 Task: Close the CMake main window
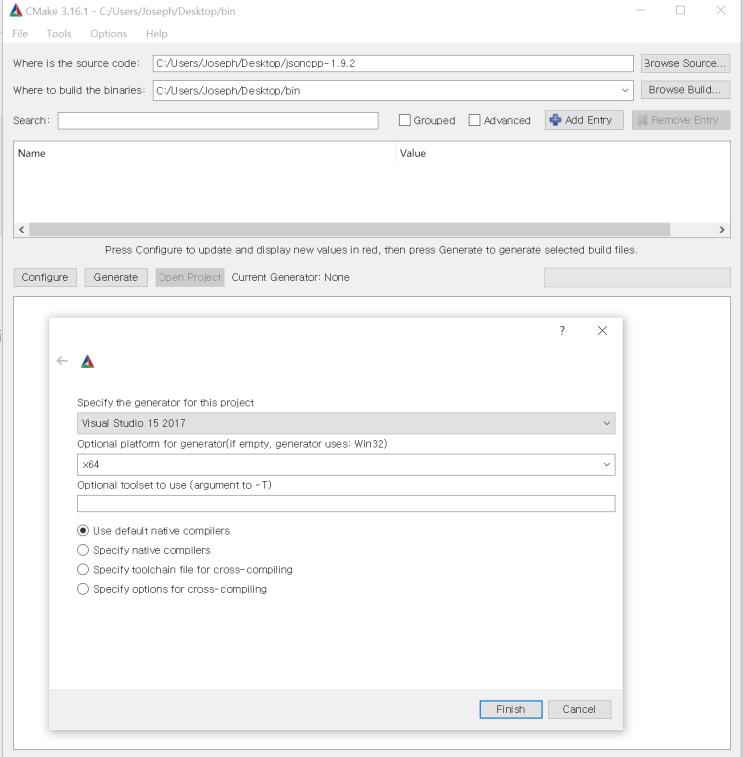click(x=721, y=10)
